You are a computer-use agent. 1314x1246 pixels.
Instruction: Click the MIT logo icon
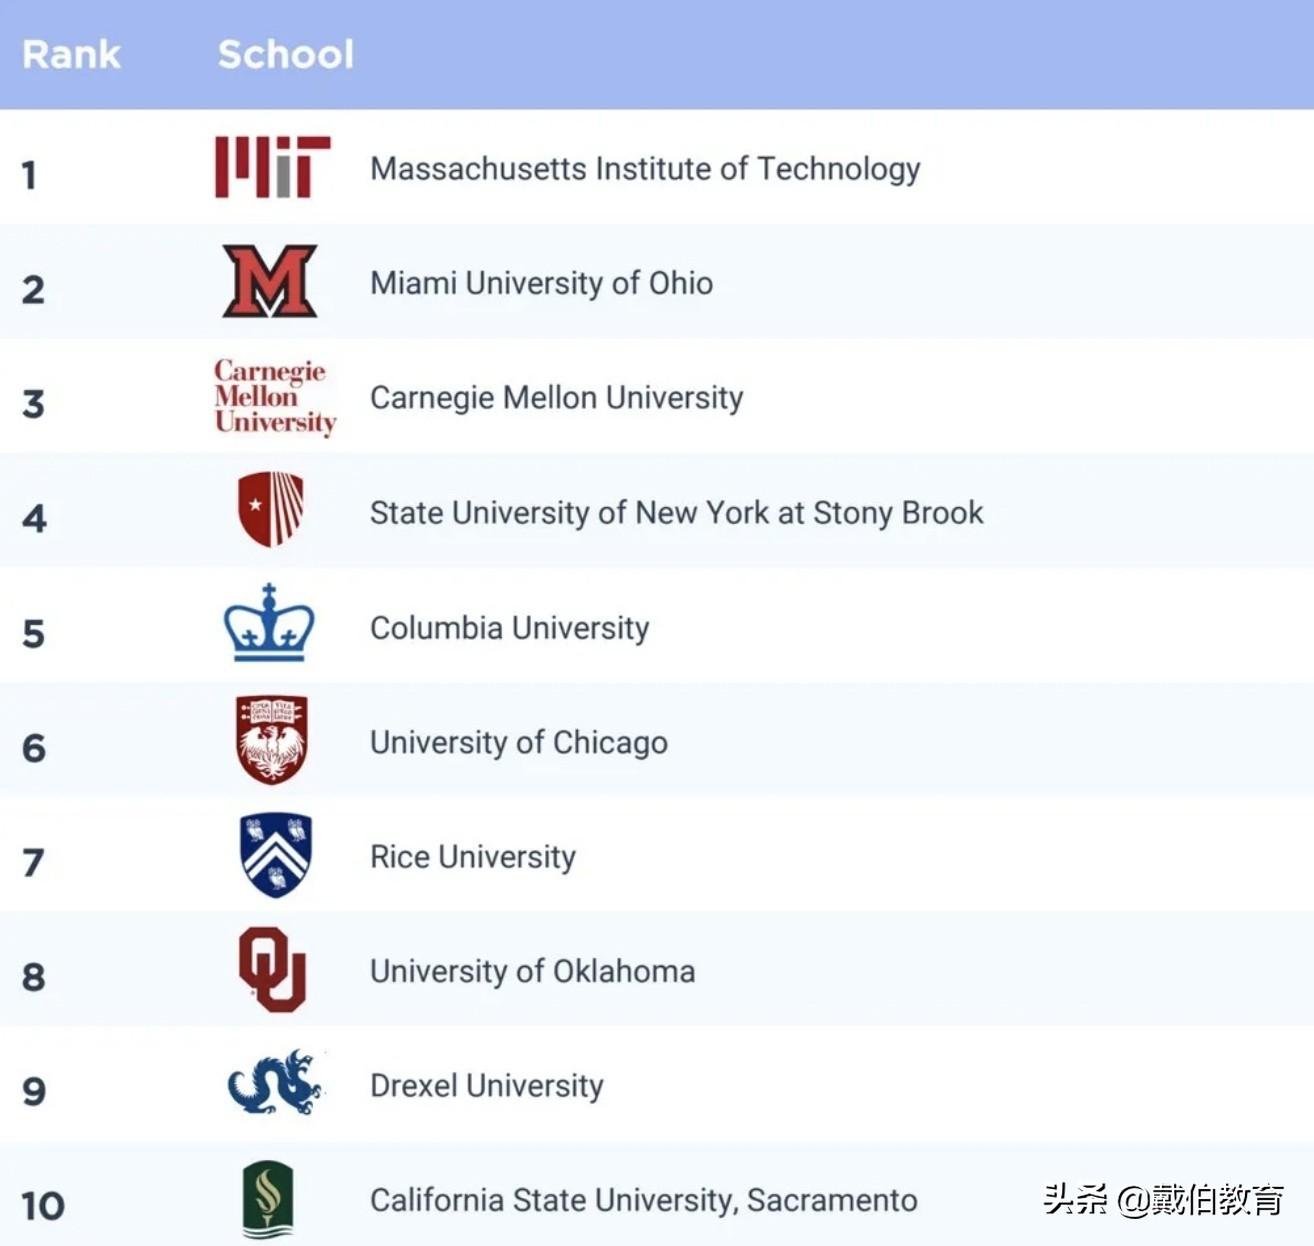click(272, 167)
